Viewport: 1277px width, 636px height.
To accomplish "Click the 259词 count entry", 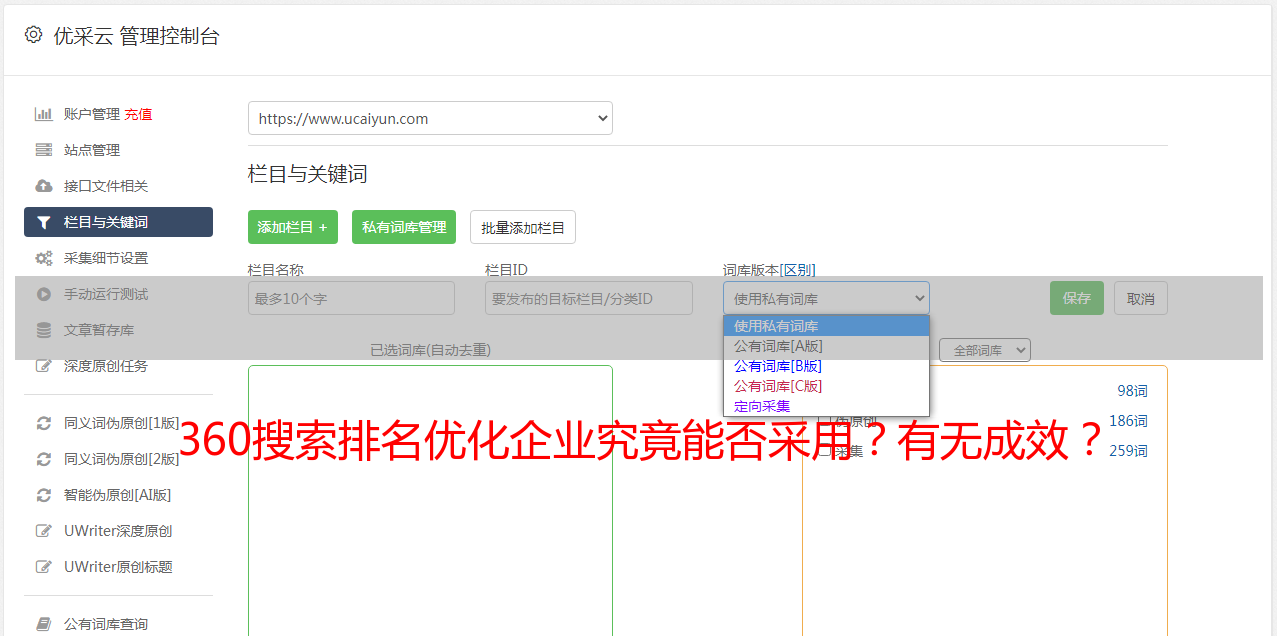I will [1128, 451].
